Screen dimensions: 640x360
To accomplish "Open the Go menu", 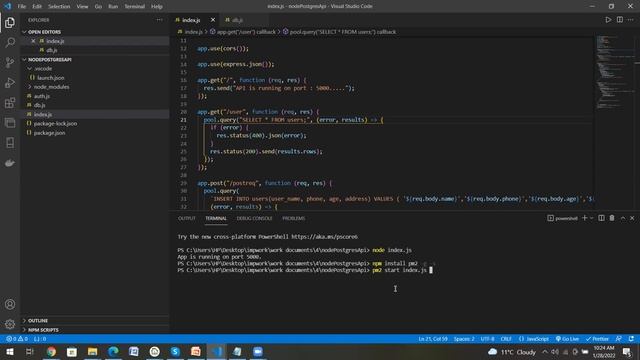I will point(98,7).
